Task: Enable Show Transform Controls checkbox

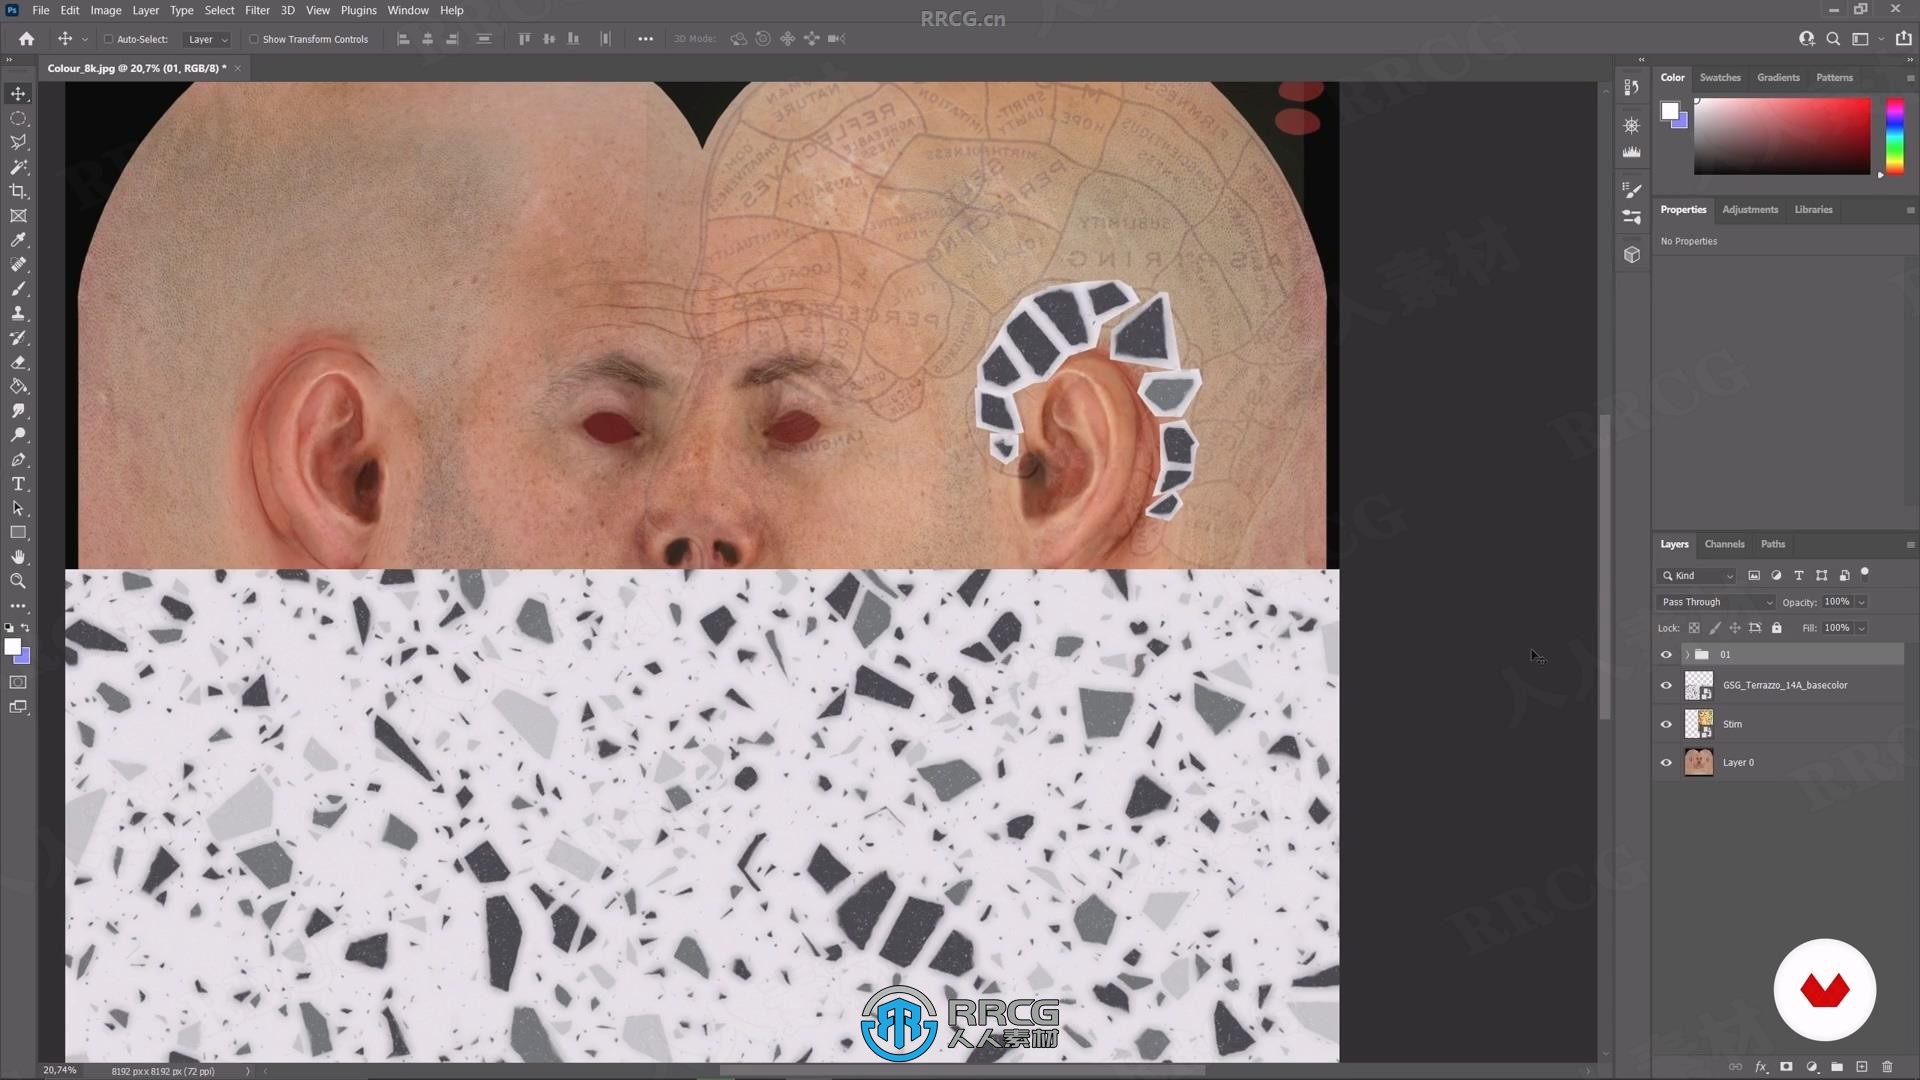Action: tap(254, 39)
